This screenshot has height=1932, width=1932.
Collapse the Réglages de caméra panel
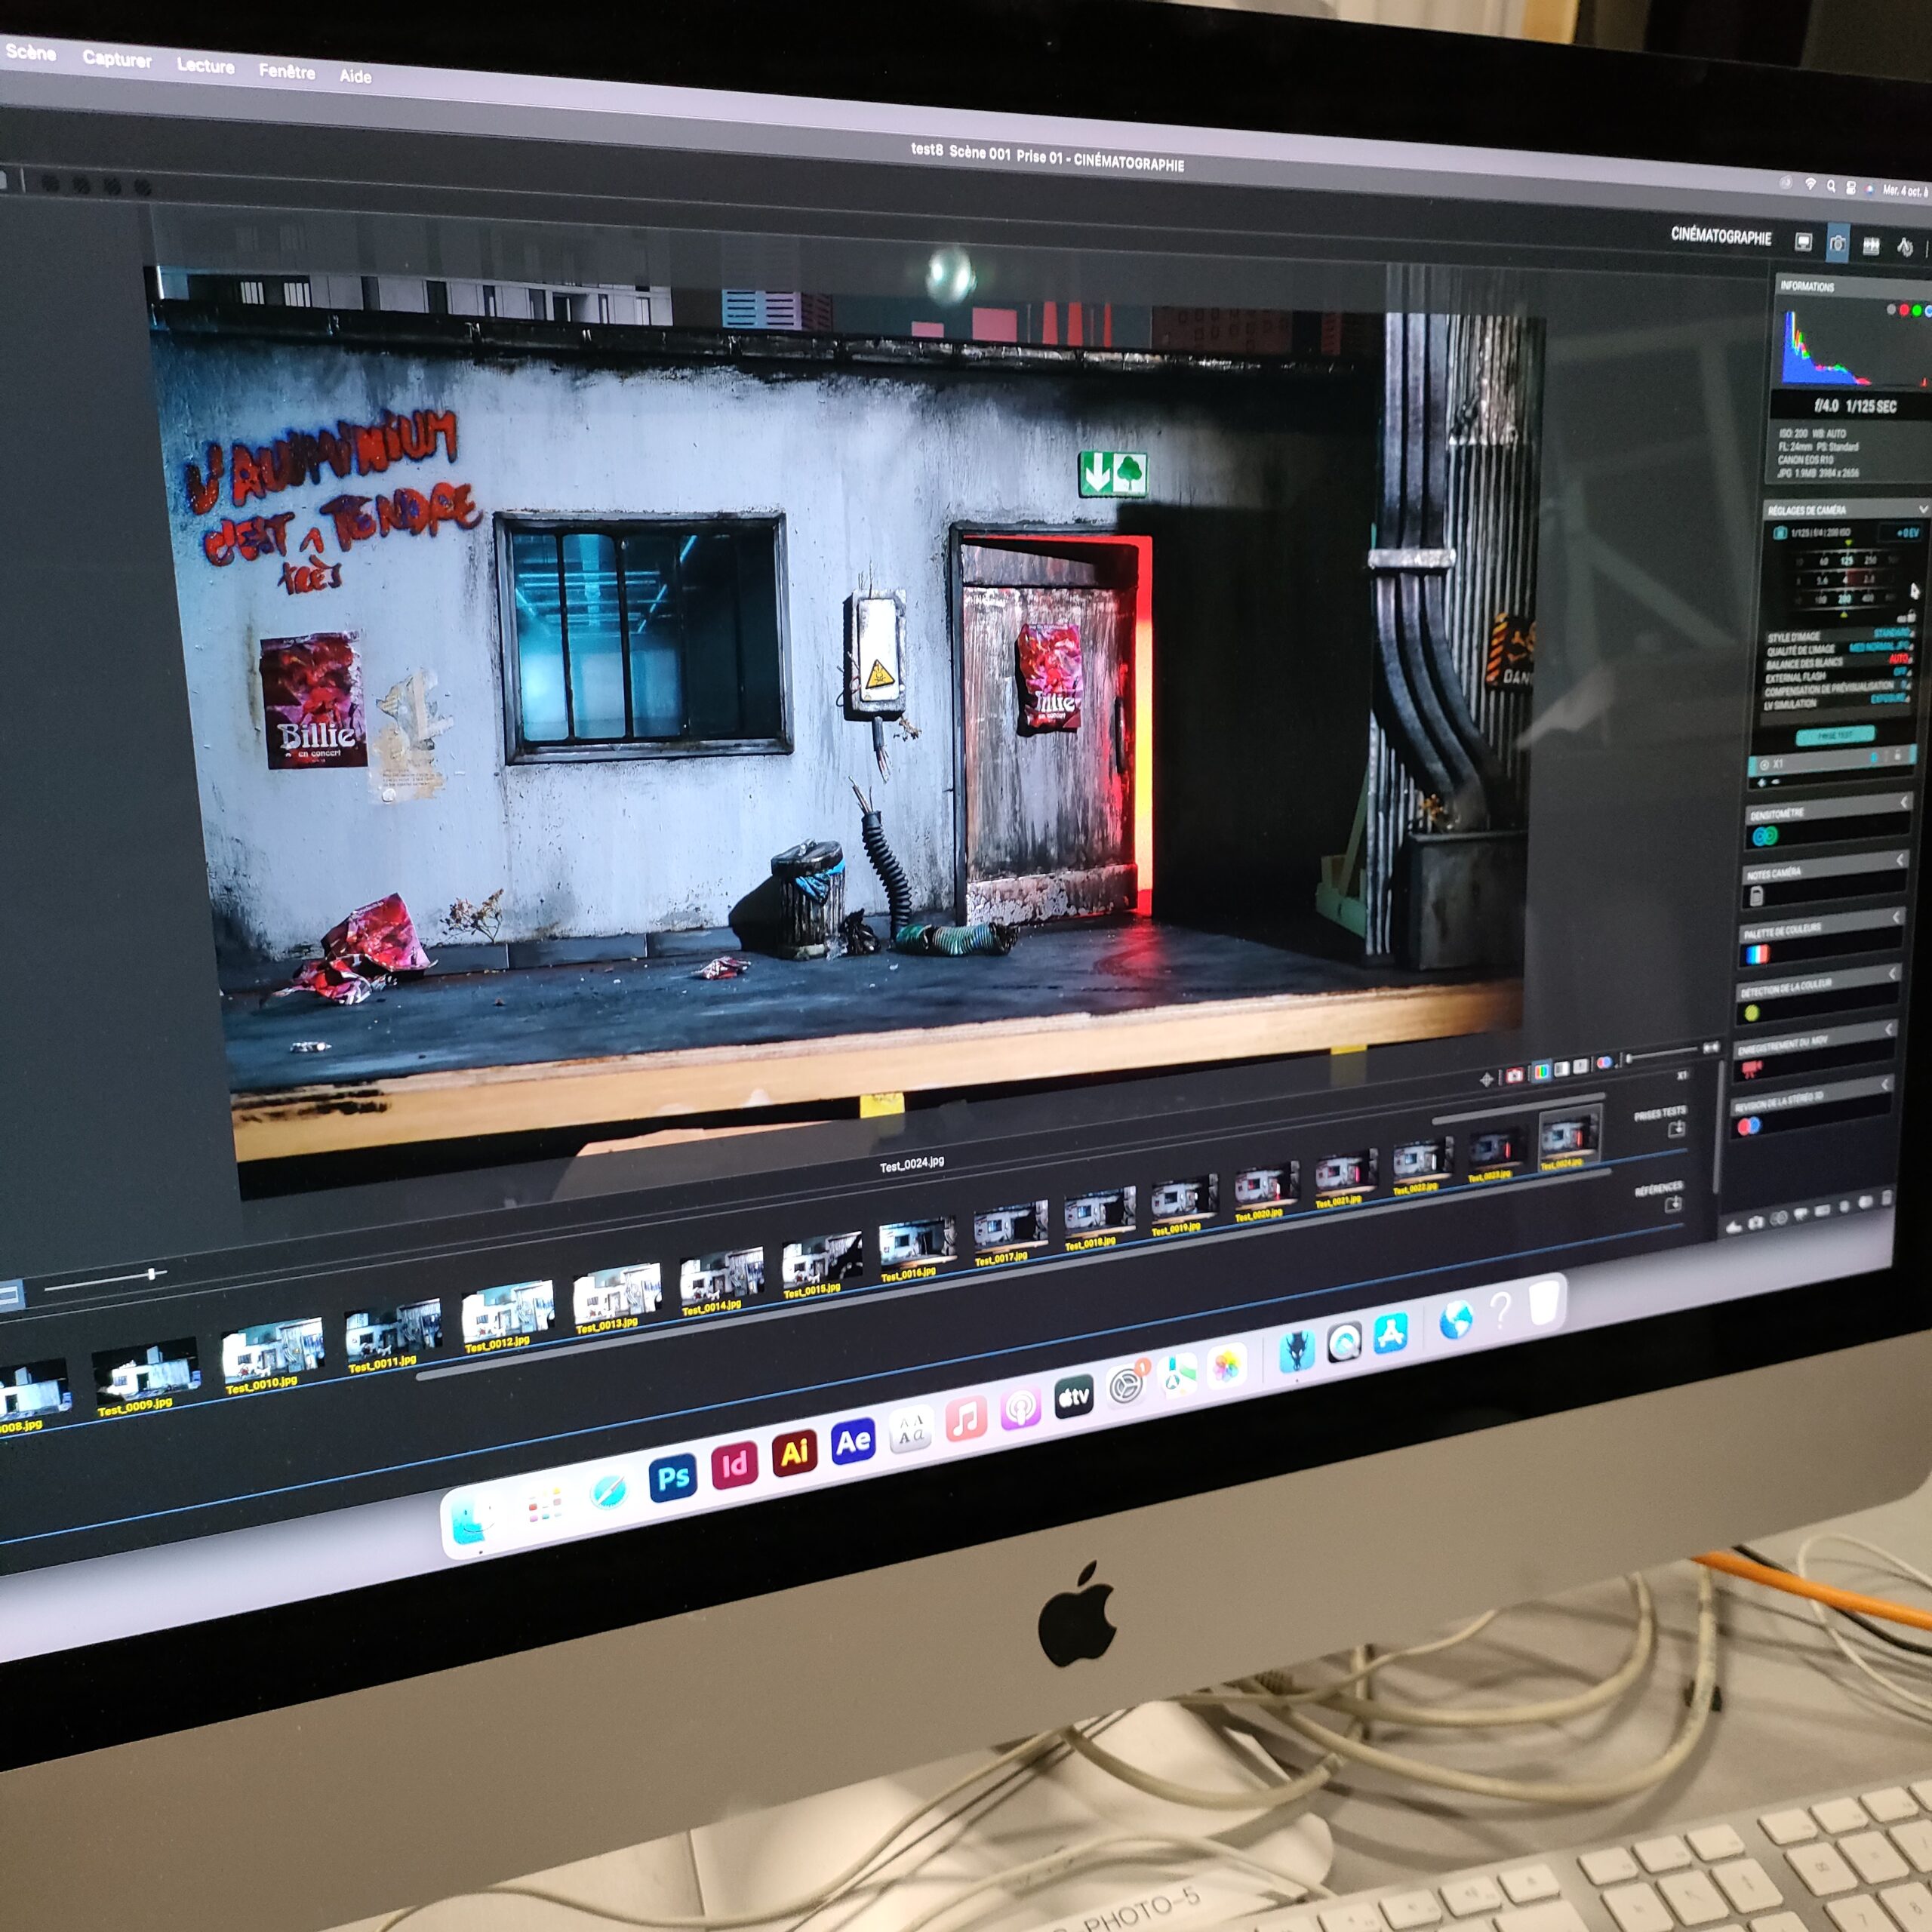click(1923, 509)
